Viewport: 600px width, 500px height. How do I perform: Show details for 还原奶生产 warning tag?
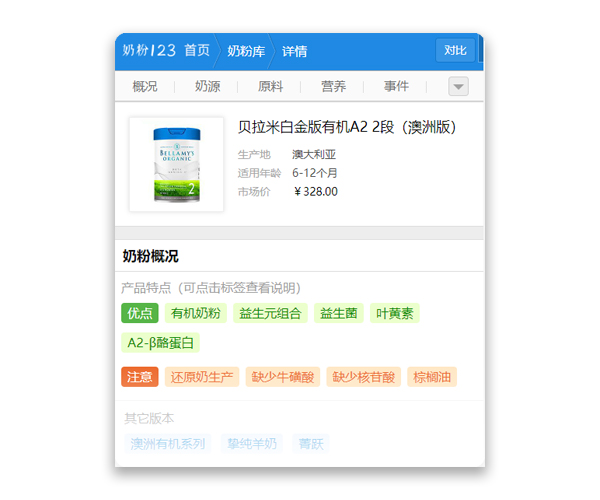coord(202,377)
